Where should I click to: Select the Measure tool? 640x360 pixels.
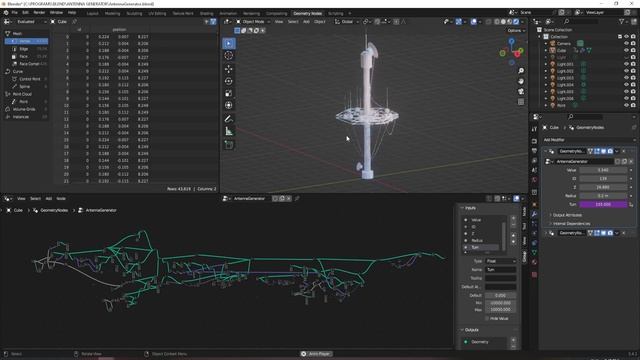[229, 131]
